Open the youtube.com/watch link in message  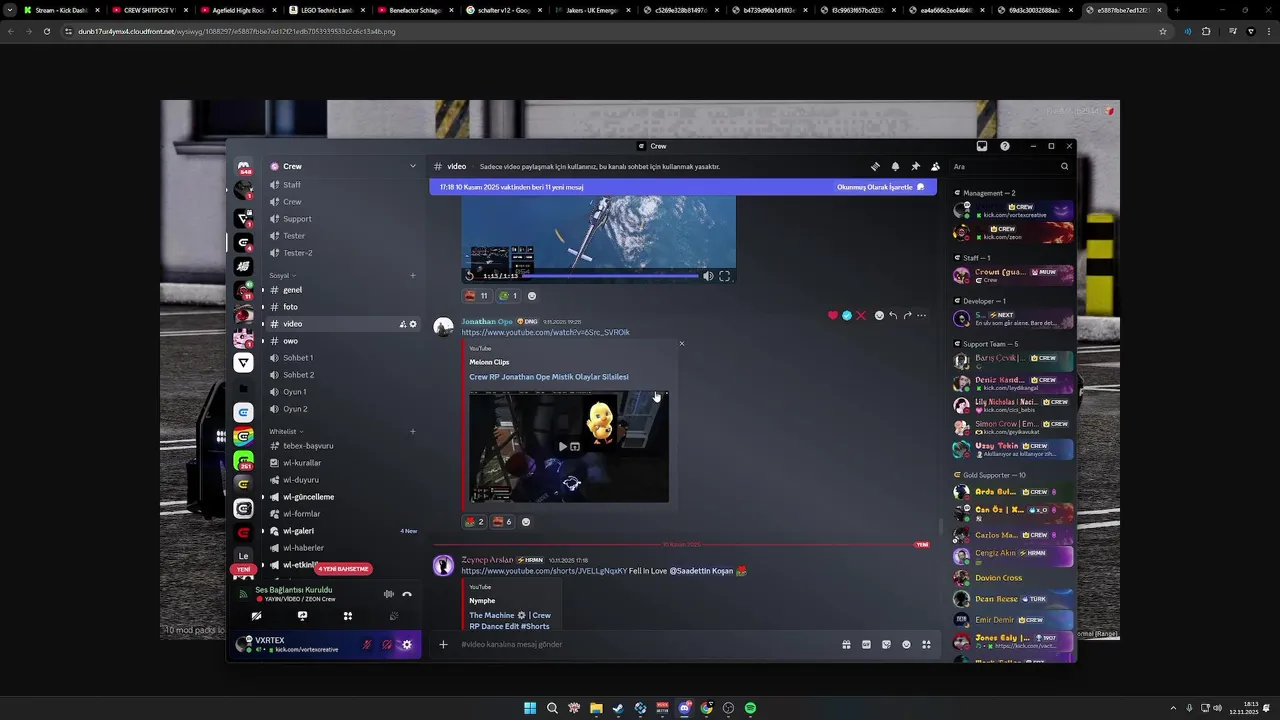(545, 332)
